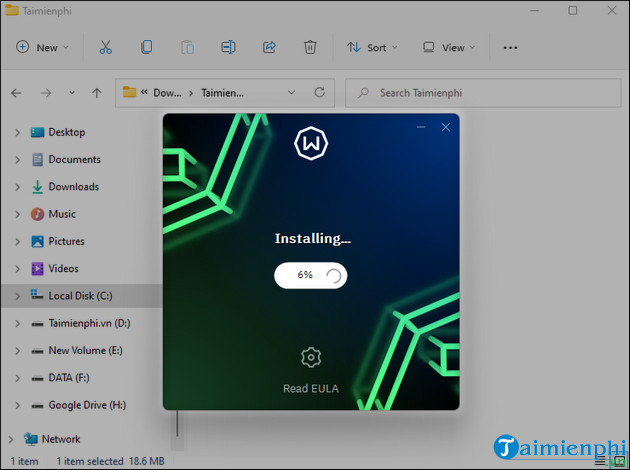Click the '1 item' status bar text
Screen dimensions: 630x470
click(25, 461)
